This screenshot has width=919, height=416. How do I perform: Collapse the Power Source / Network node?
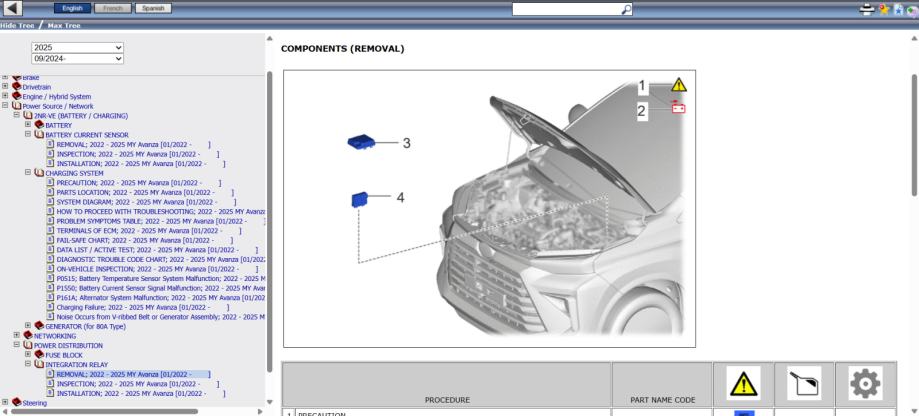[x=5, y=106]
